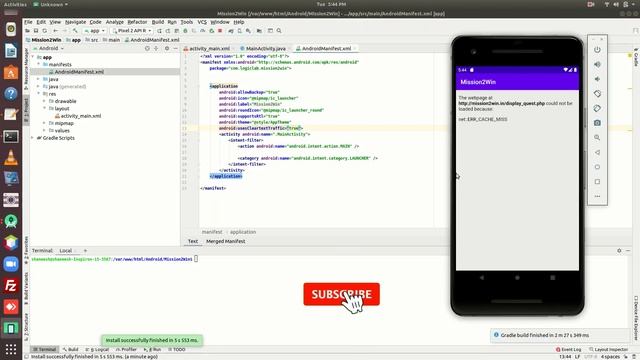
Task: Expand 'Gradle Scripts' node
Action: click(x=33, y=138)
